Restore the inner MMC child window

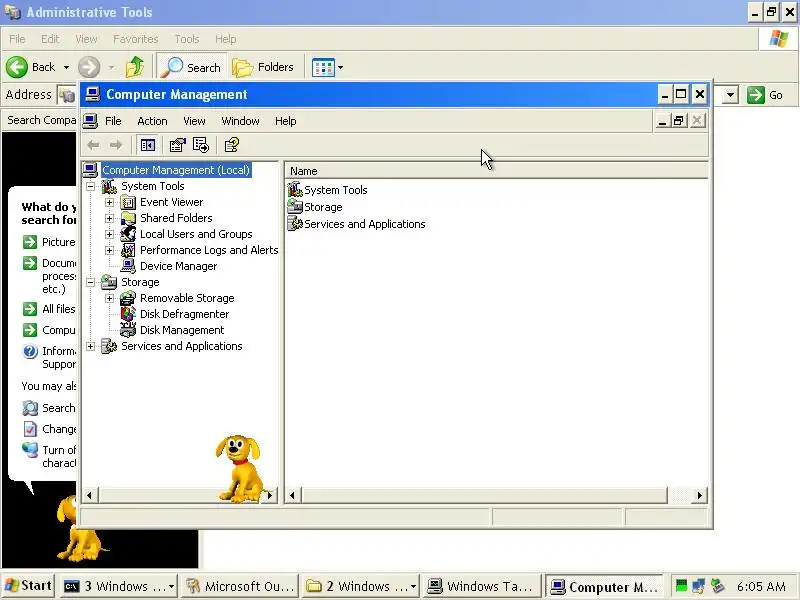click(x=679, y=121)
